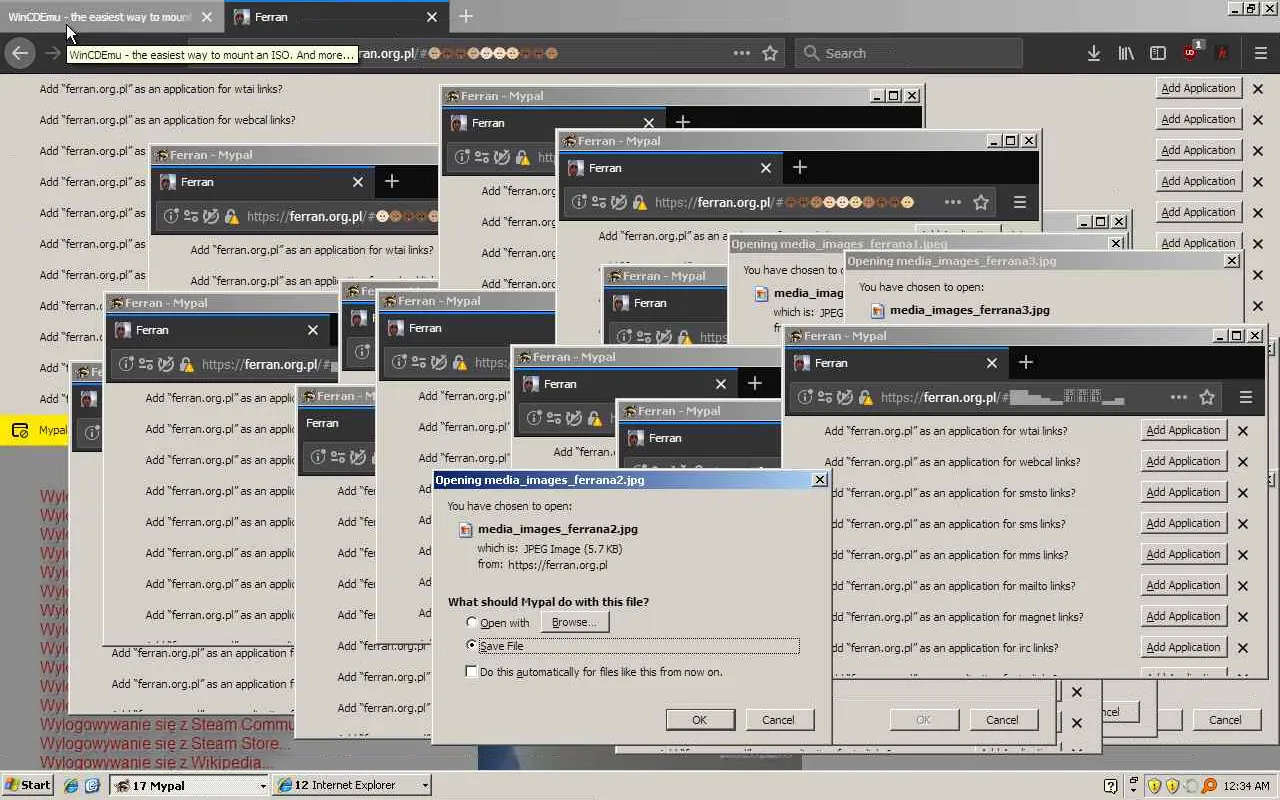
Task: Open the Library icon in main toolbar
Action: [1126, 54]
